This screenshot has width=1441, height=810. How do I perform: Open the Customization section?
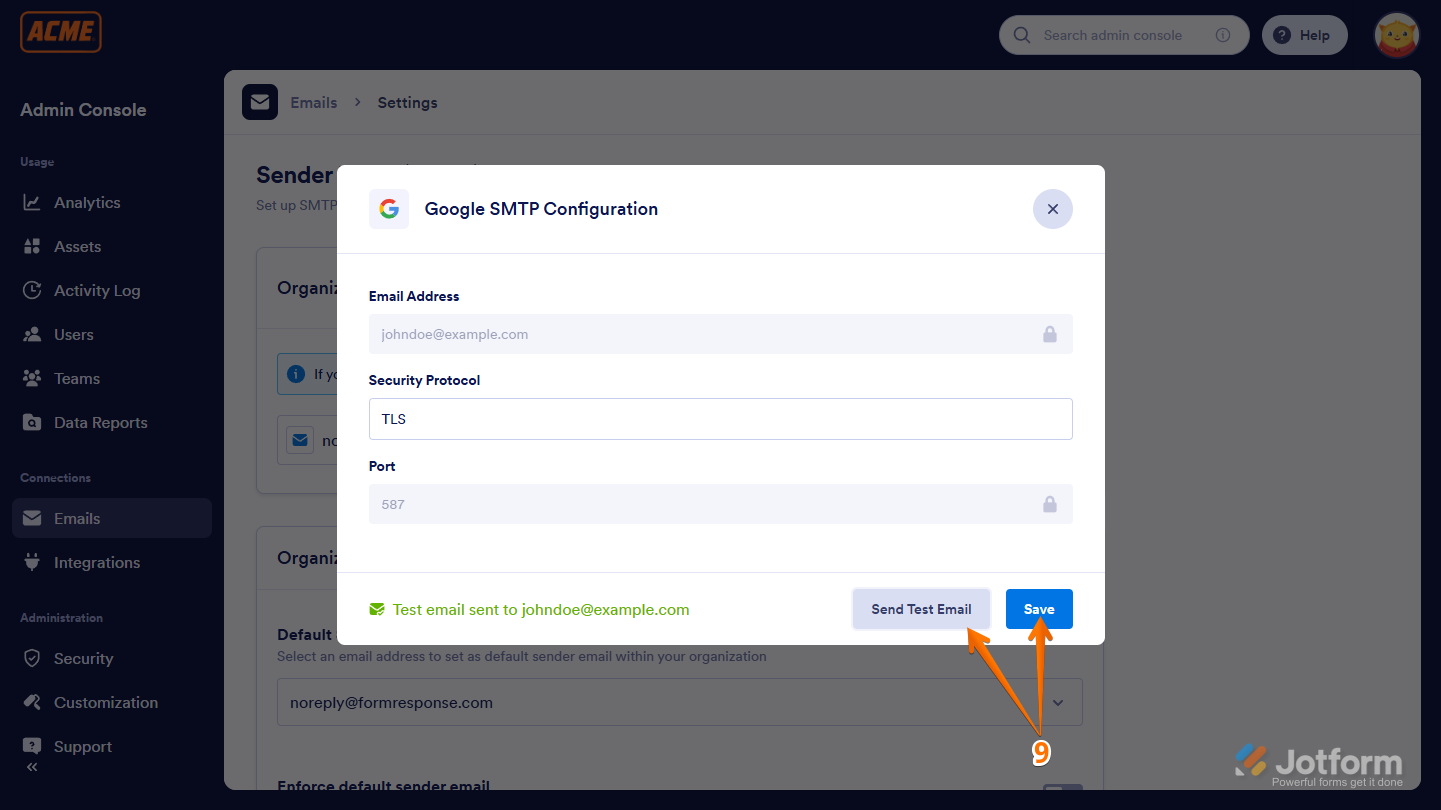[x=33, y=702]
